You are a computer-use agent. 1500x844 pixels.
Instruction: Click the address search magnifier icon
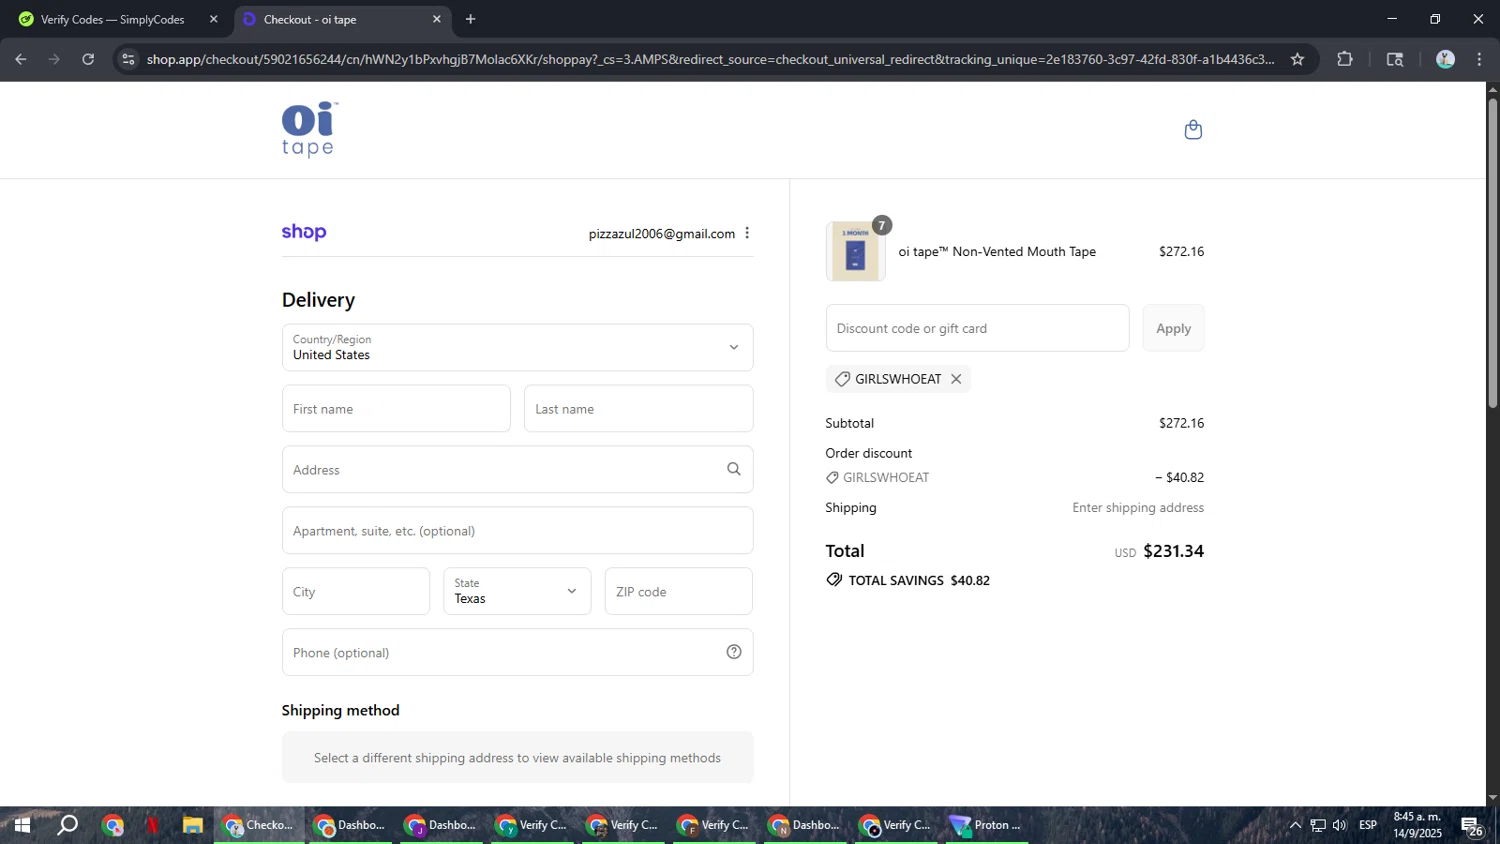pos(734,469)
